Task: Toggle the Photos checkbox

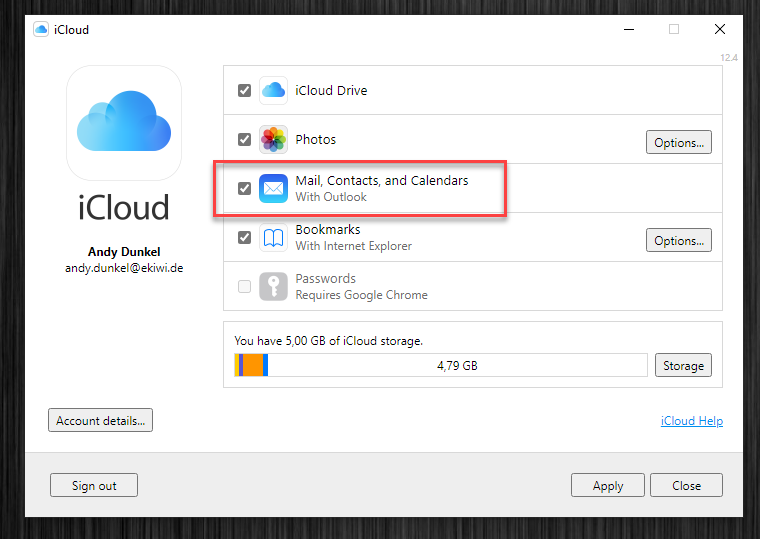Action: click(x=244, y=140)
